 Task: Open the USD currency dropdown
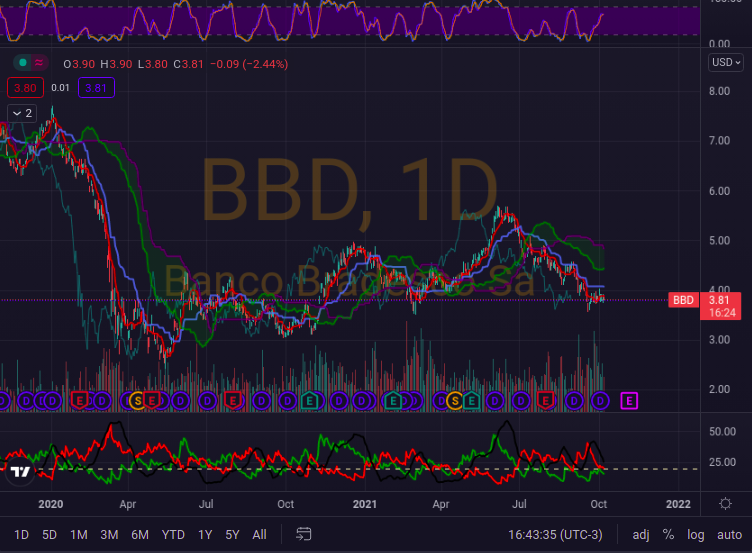pyautogui.click(x=726, y=62)
